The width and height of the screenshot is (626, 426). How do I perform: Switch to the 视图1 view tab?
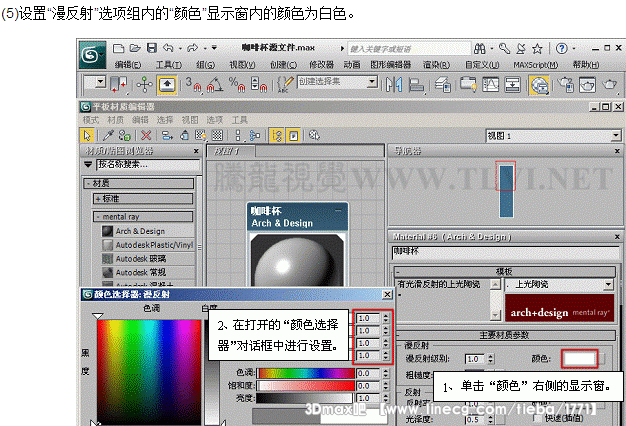click(x=230, y=151)
